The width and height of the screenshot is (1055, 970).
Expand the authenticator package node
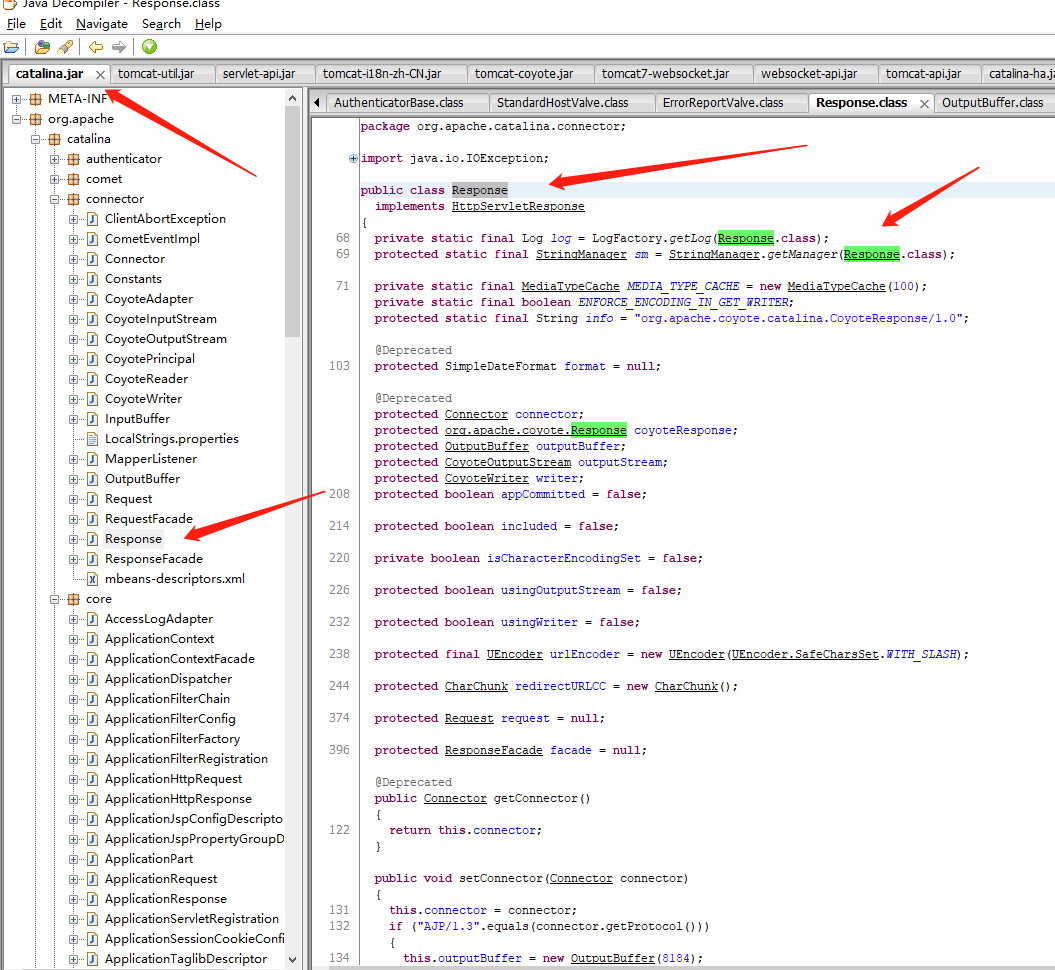pos(54,160)
